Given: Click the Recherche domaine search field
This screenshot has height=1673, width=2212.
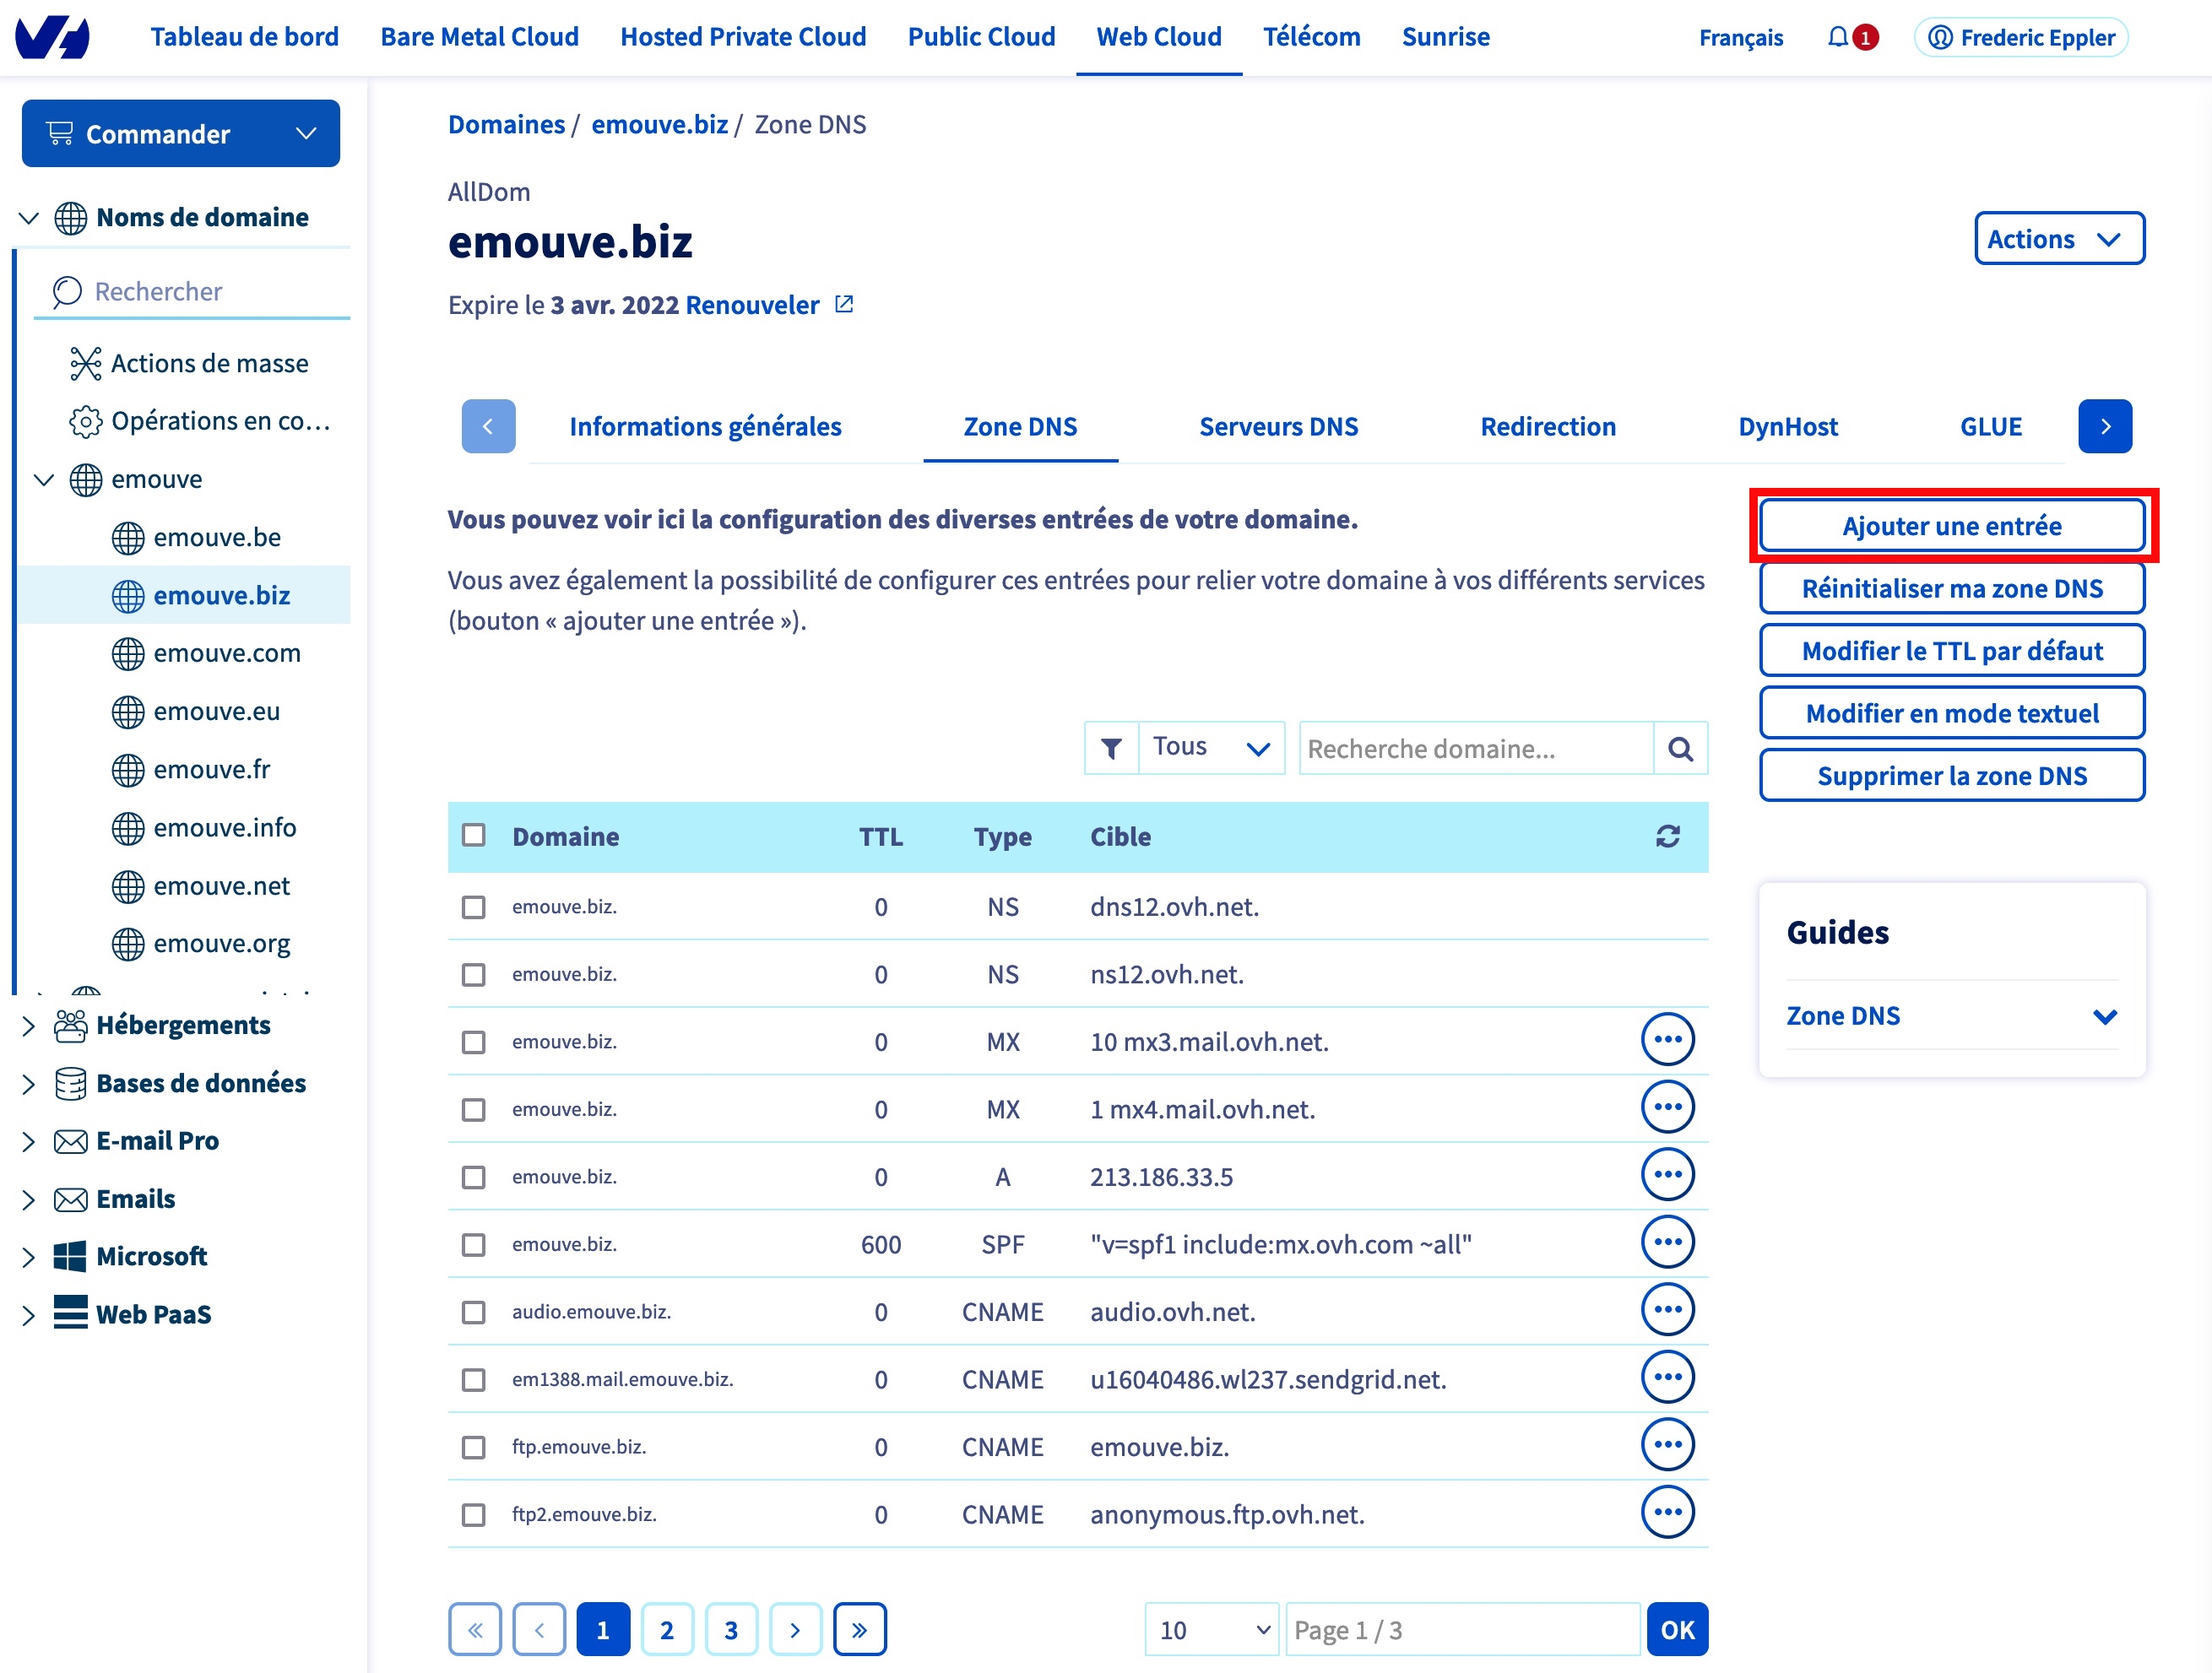Looking at the screenshot, I should click(x=1476, y=748).
